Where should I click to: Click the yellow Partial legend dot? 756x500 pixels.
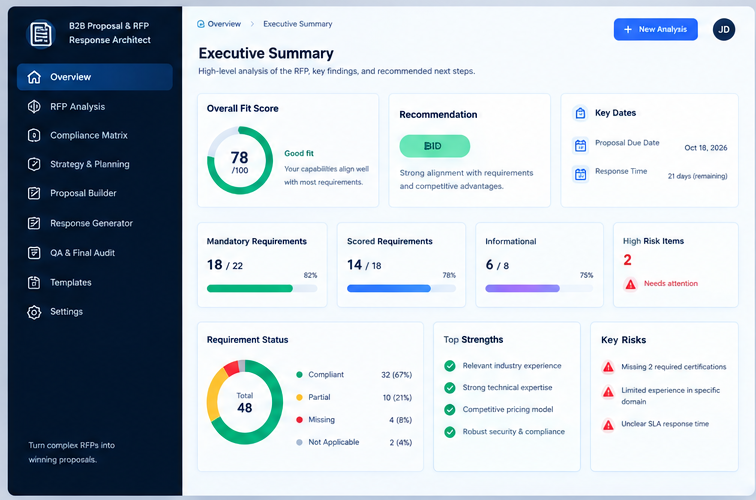[299, 397]
